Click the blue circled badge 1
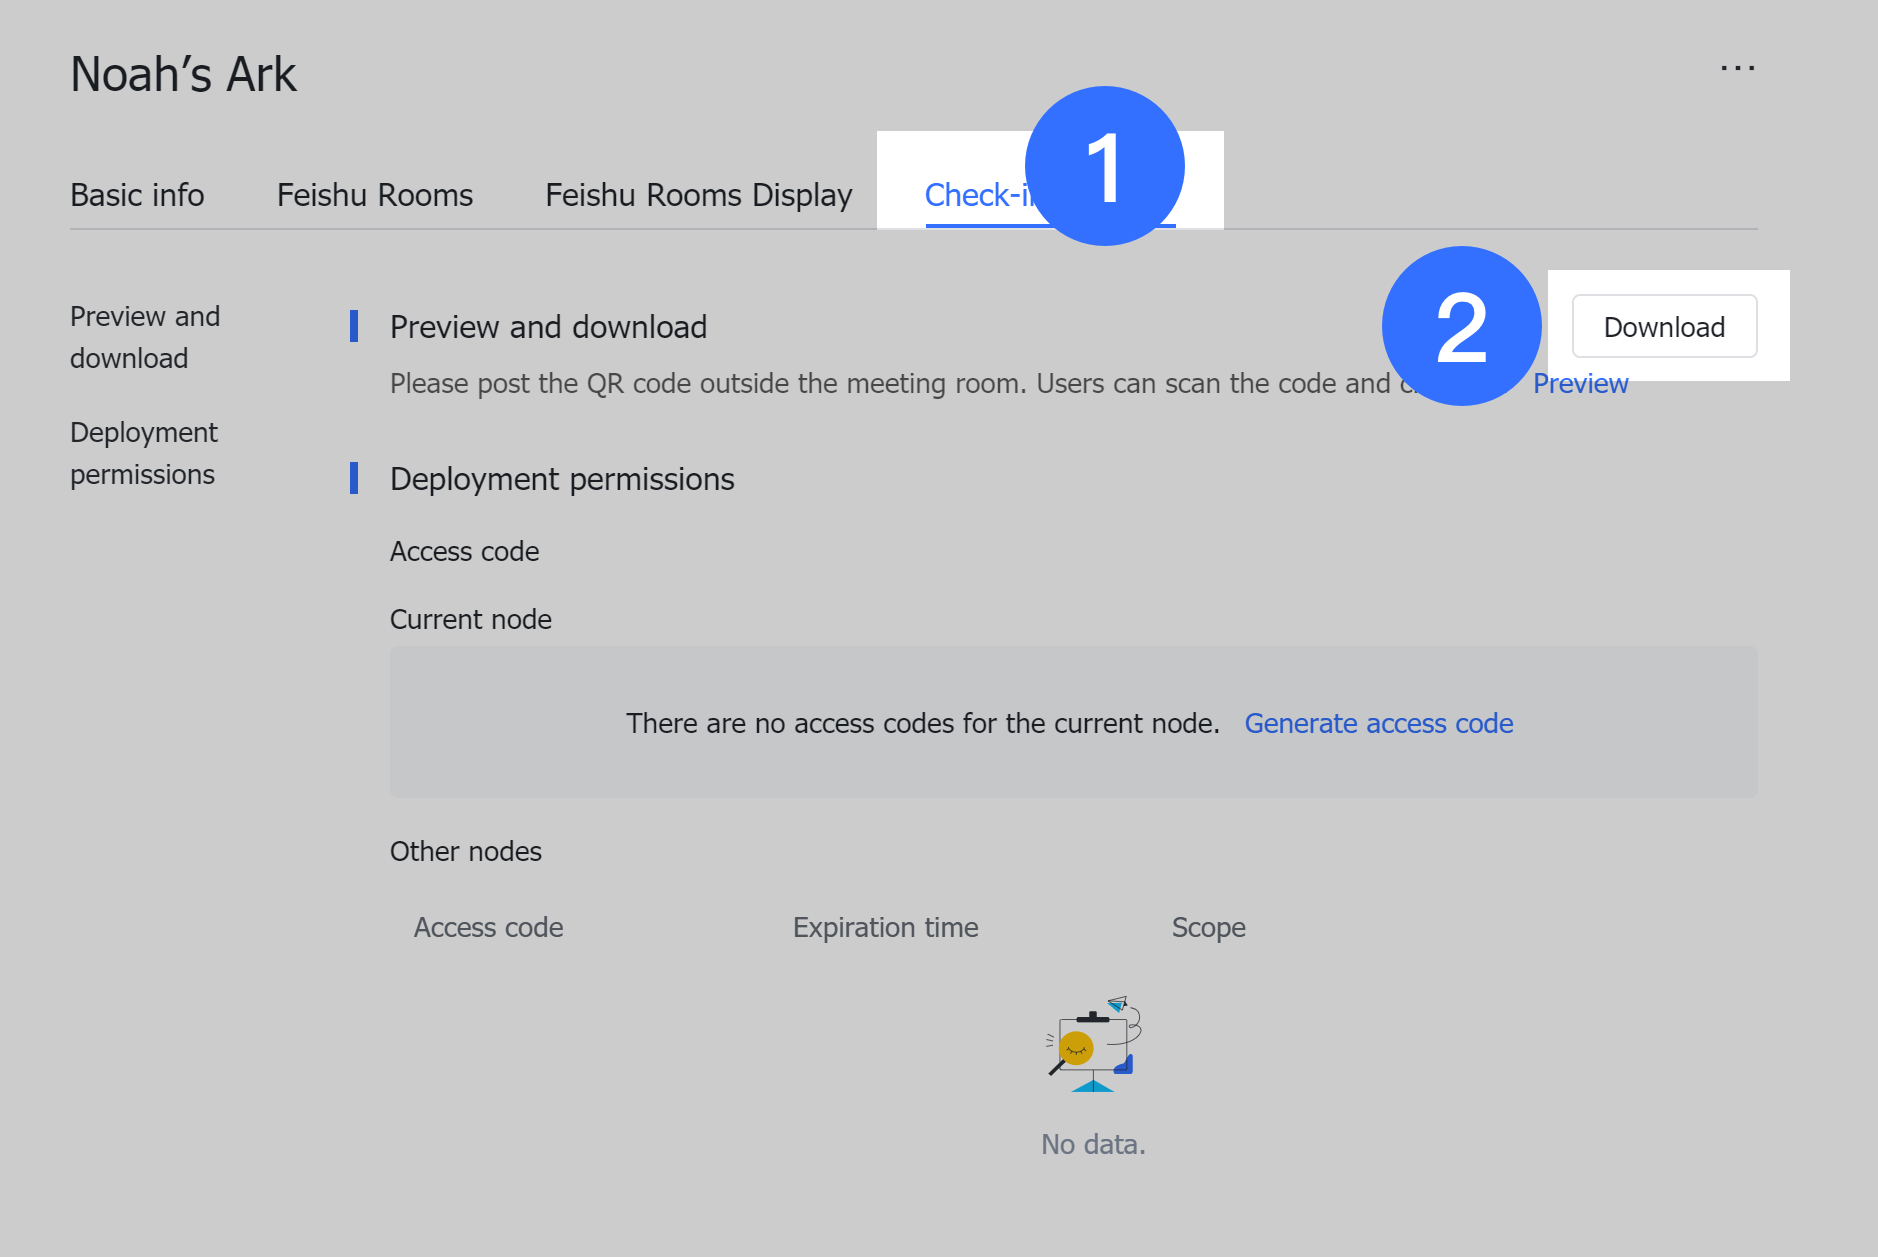The height and width of the screenshot is (1257, 1878). coord(1104,166)
